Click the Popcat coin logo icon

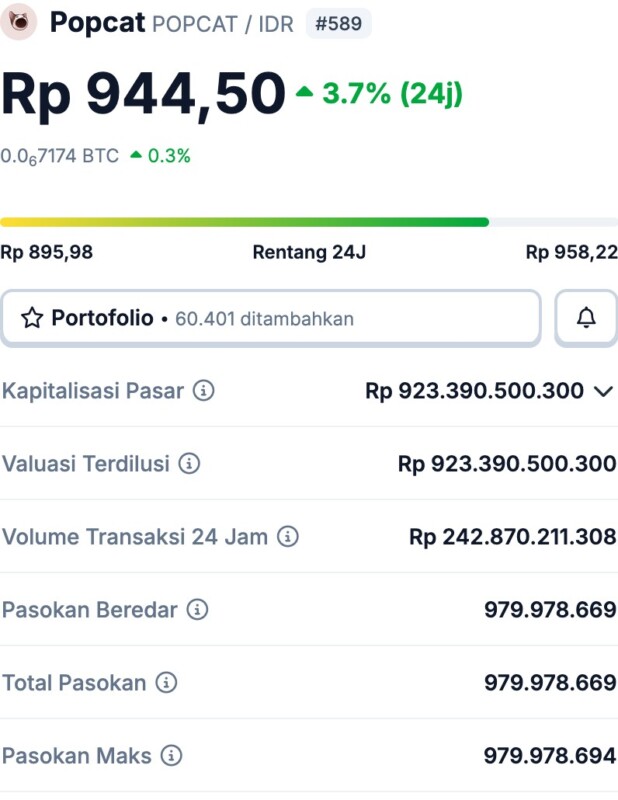click(x=19, y=21)
